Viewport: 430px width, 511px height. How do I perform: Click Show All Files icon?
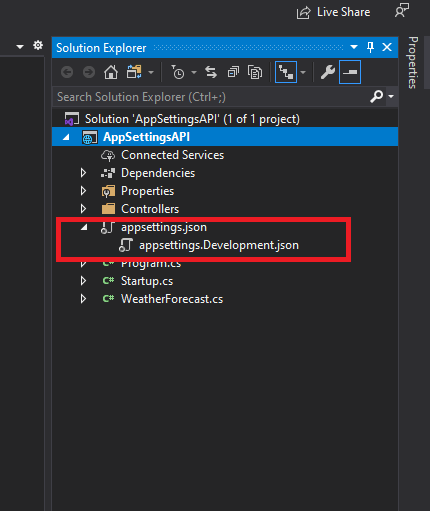coord(255,72)
